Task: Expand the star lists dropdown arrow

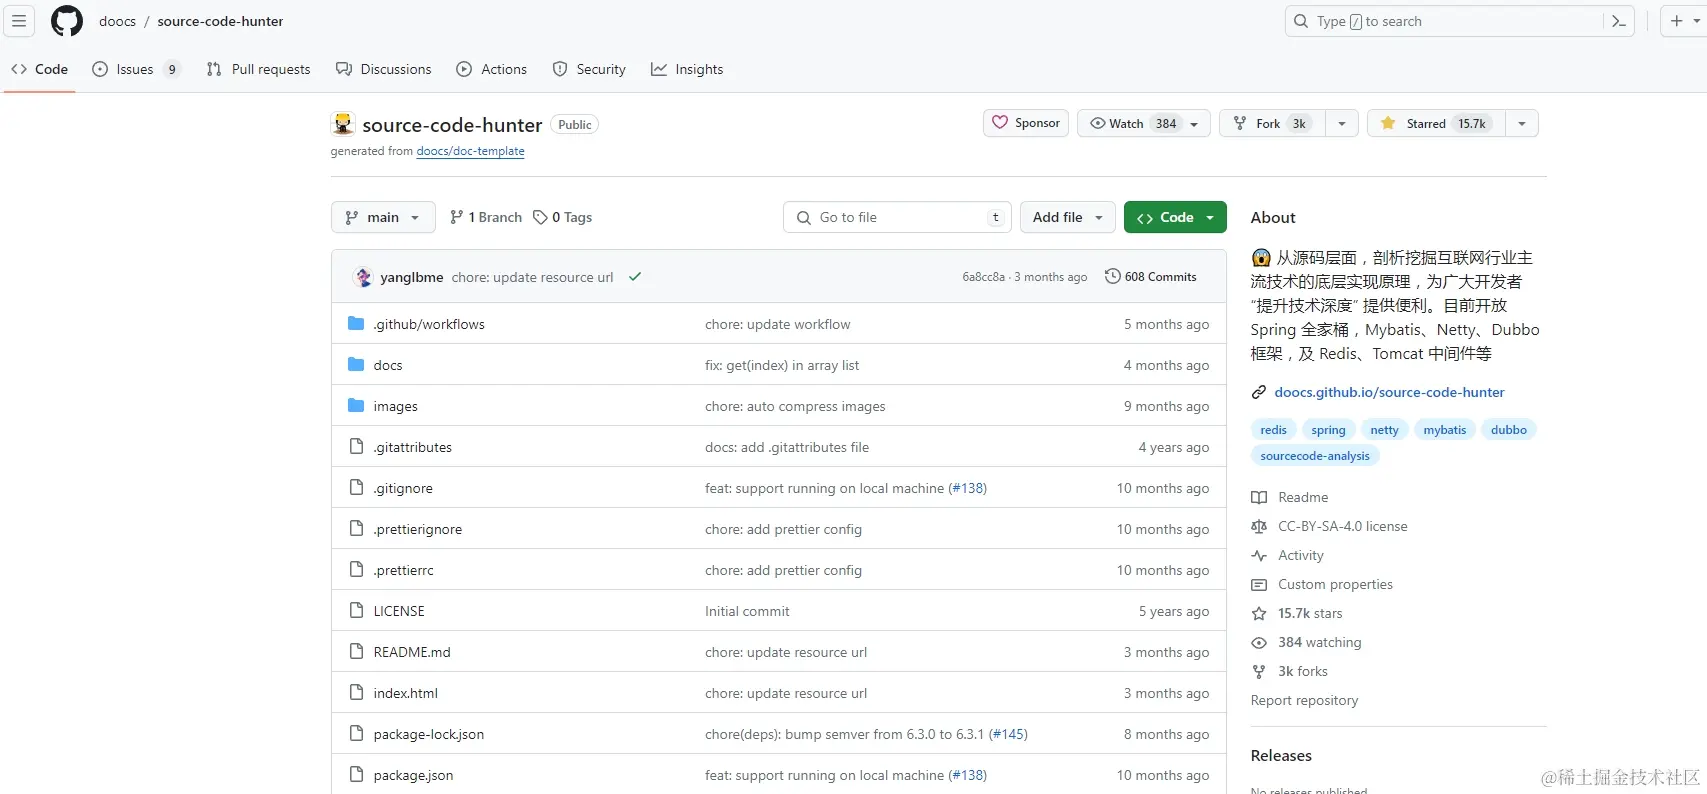Action: [1522, 123]
